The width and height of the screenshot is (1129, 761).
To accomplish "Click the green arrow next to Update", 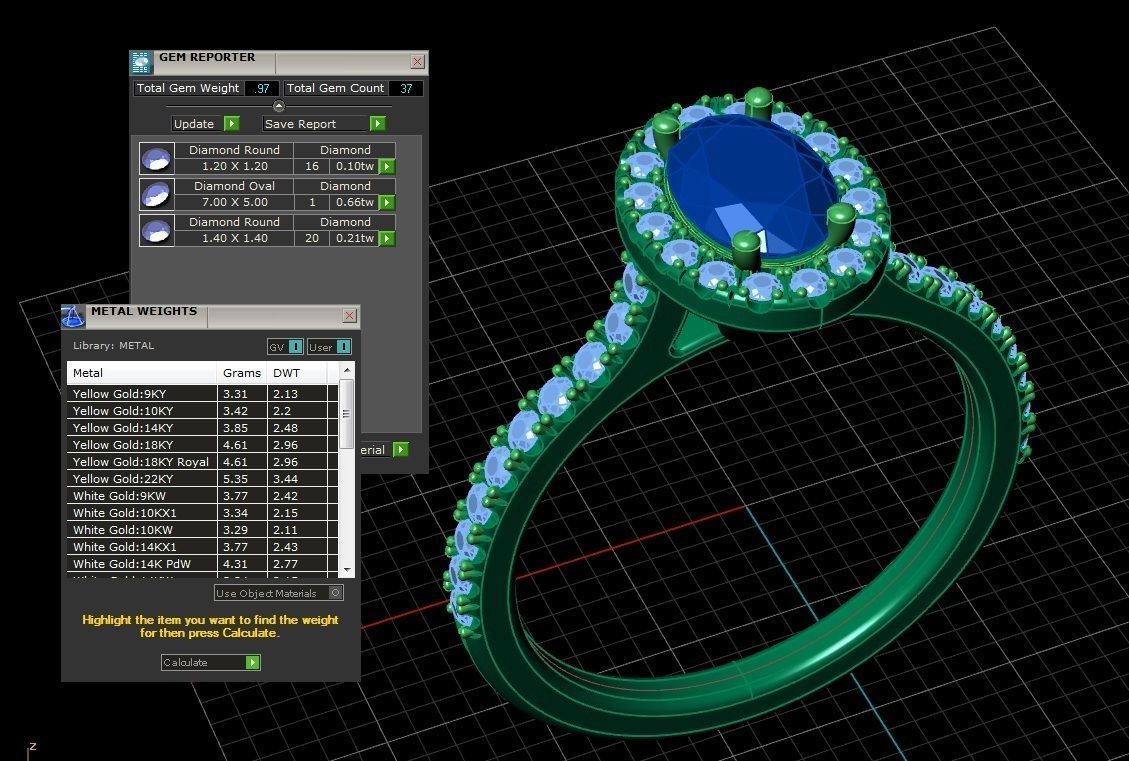I will coord(232,124).
